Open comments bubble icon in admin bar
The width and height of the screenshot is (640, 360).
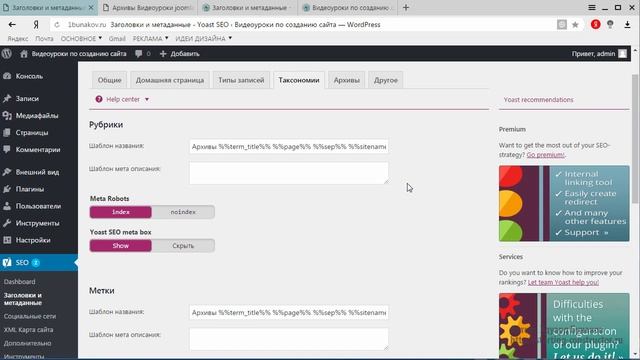tap(139, 54)
